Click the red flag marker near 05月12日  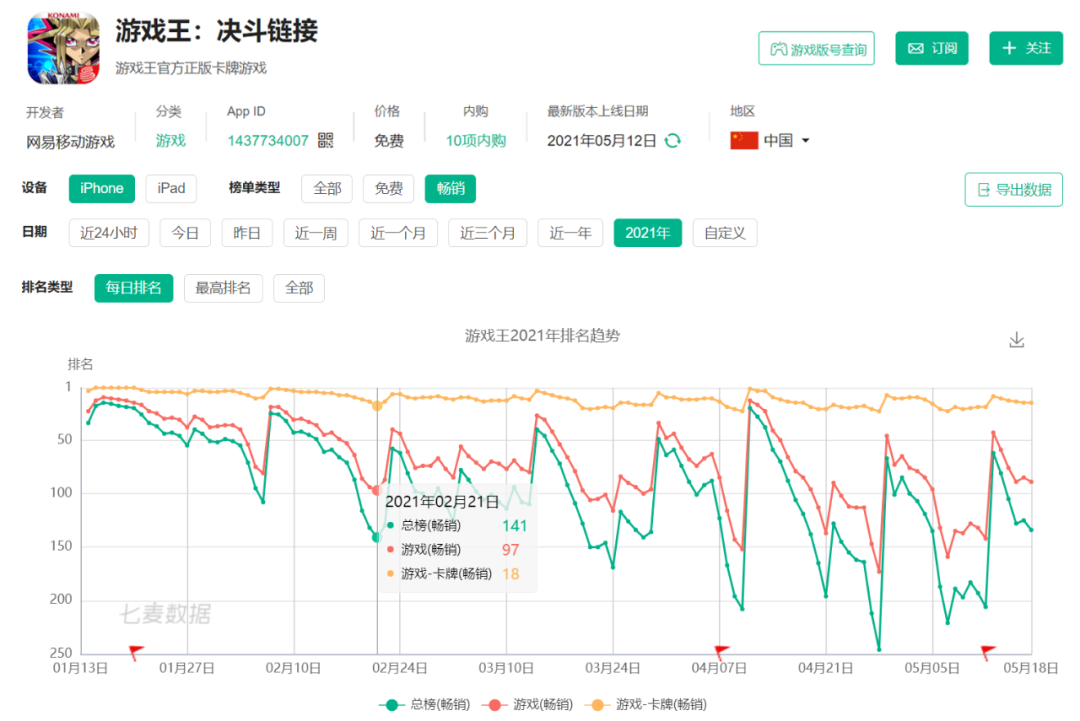[x=988, y=651]
